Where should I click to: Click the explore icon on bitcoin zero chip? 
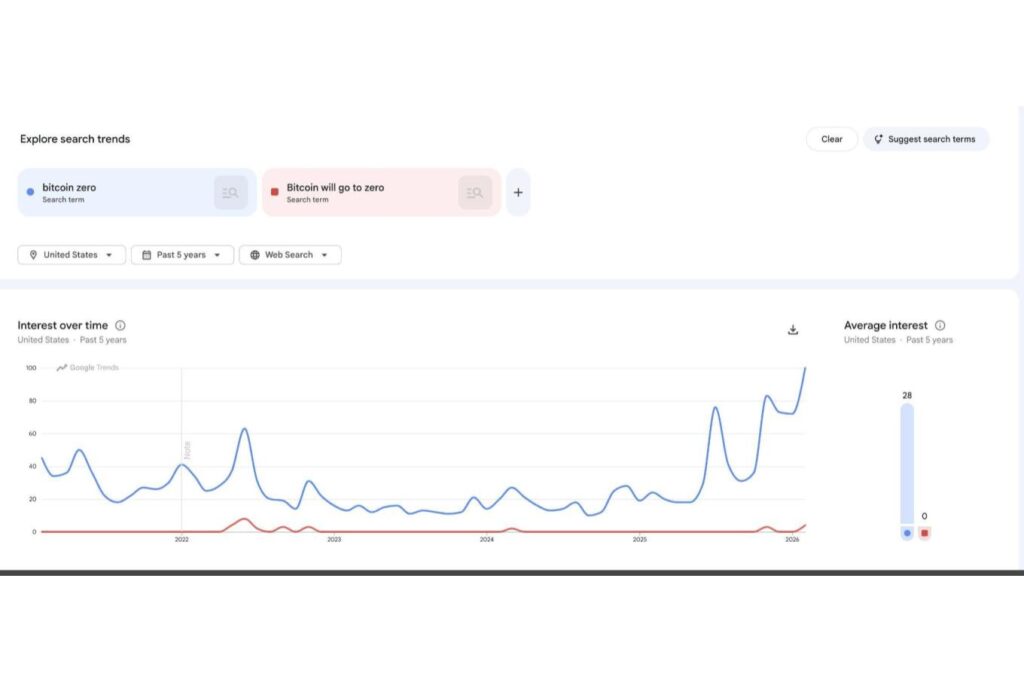click(231, 193)
